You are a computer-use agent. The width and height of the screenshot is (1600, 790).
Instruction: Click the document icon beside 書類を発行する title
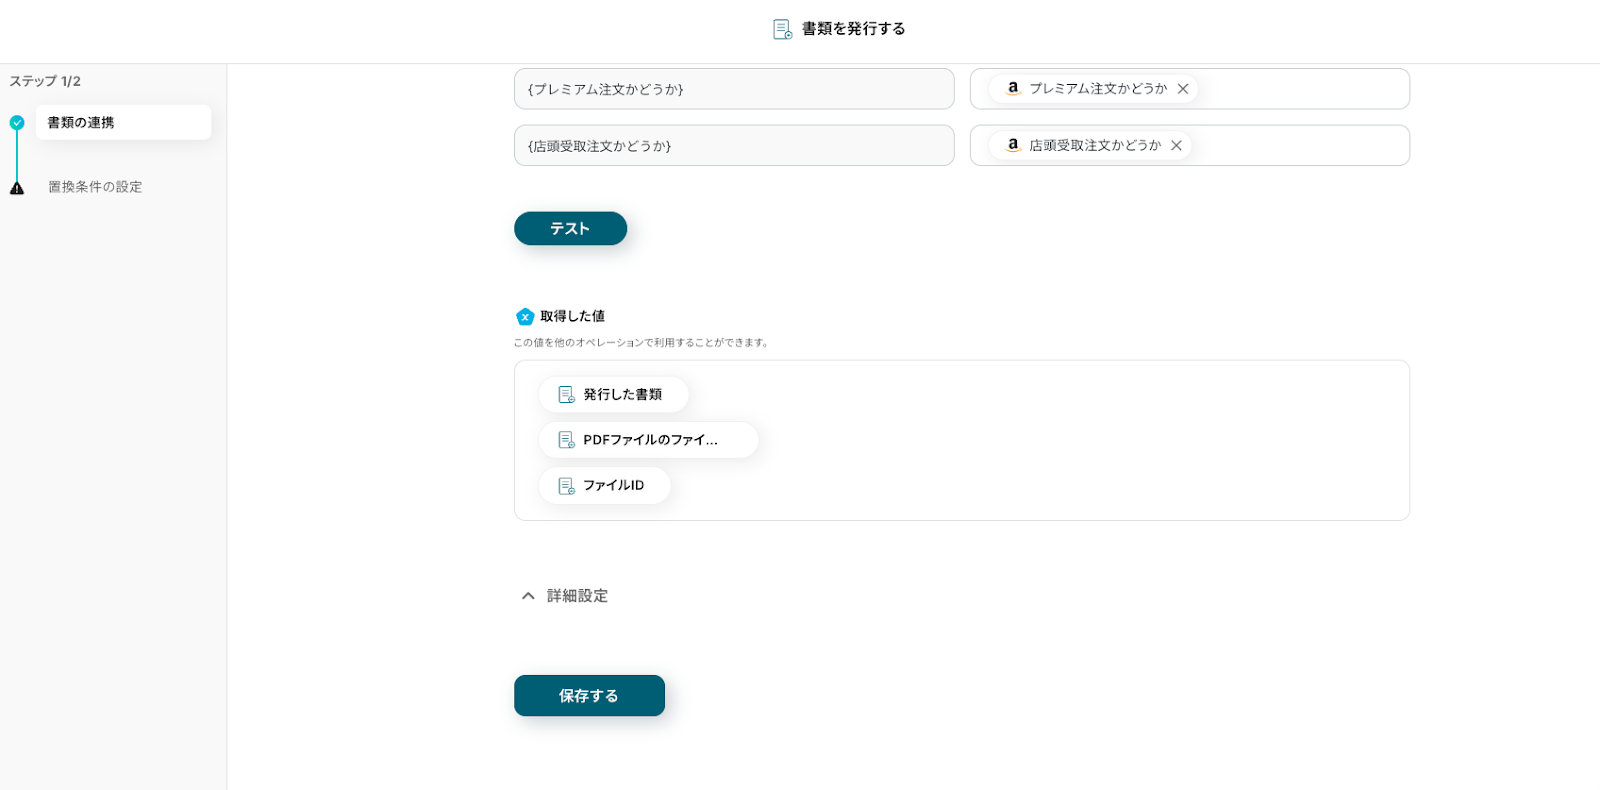(782, 29)
